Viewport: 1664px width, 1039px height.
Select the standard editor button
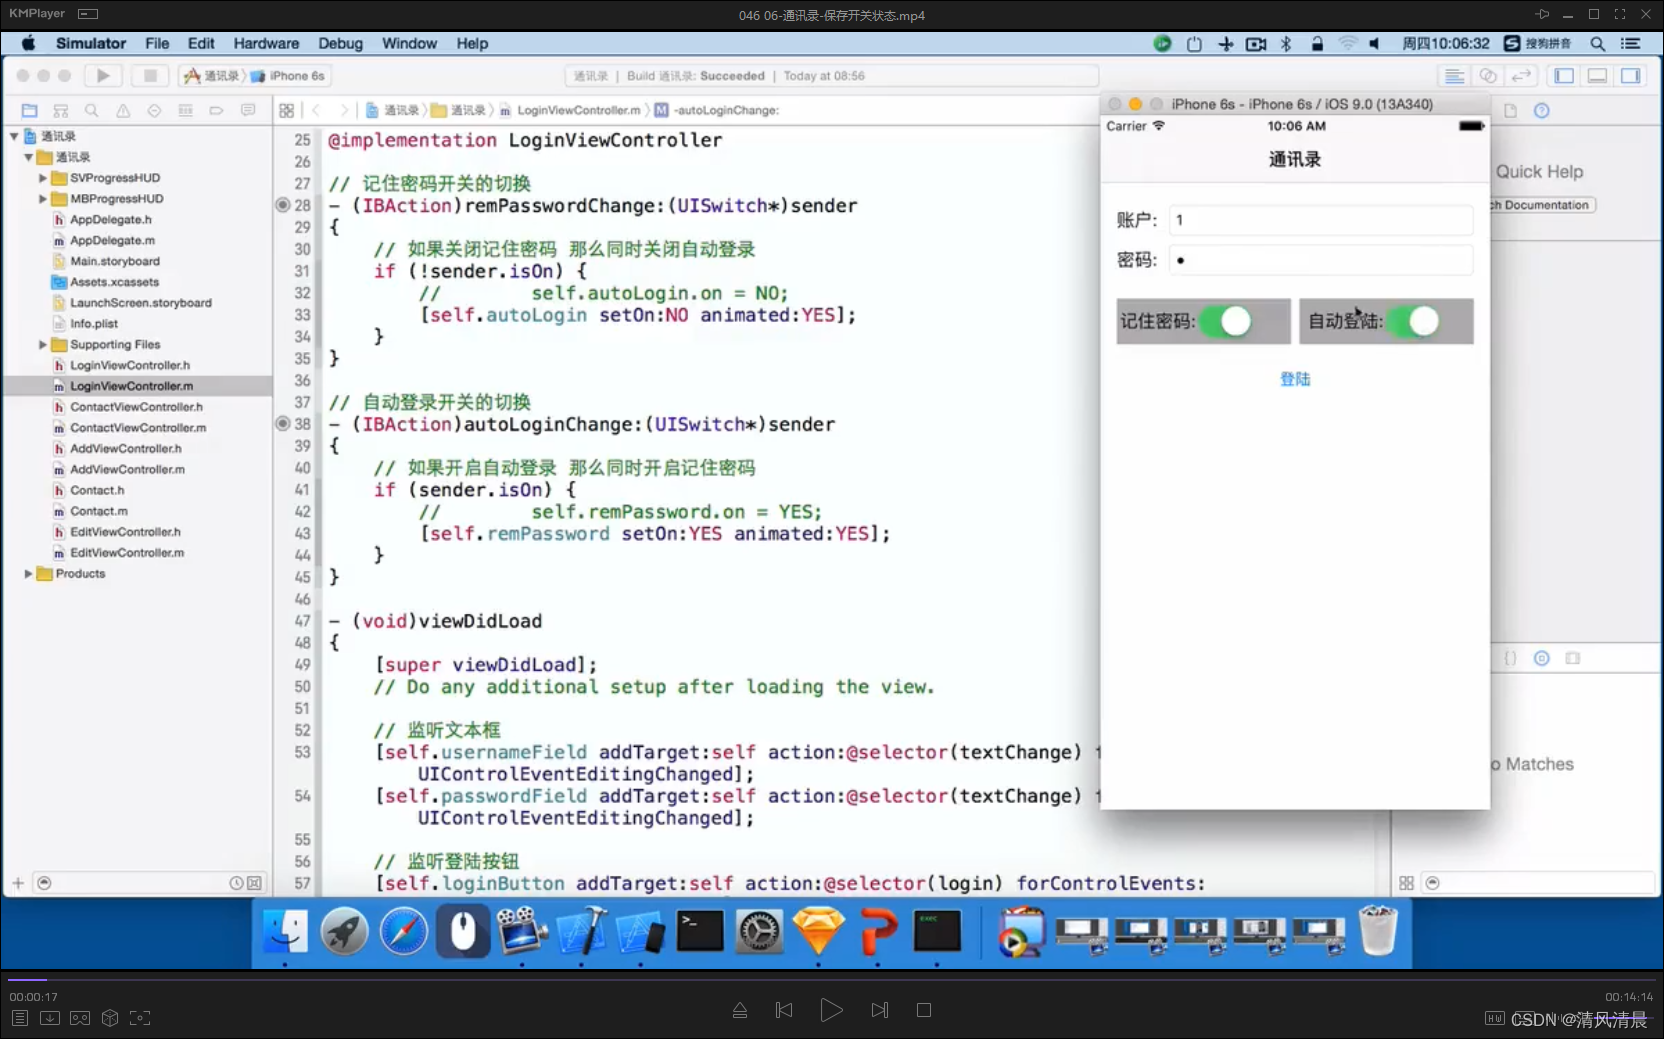pos(1455,76)
